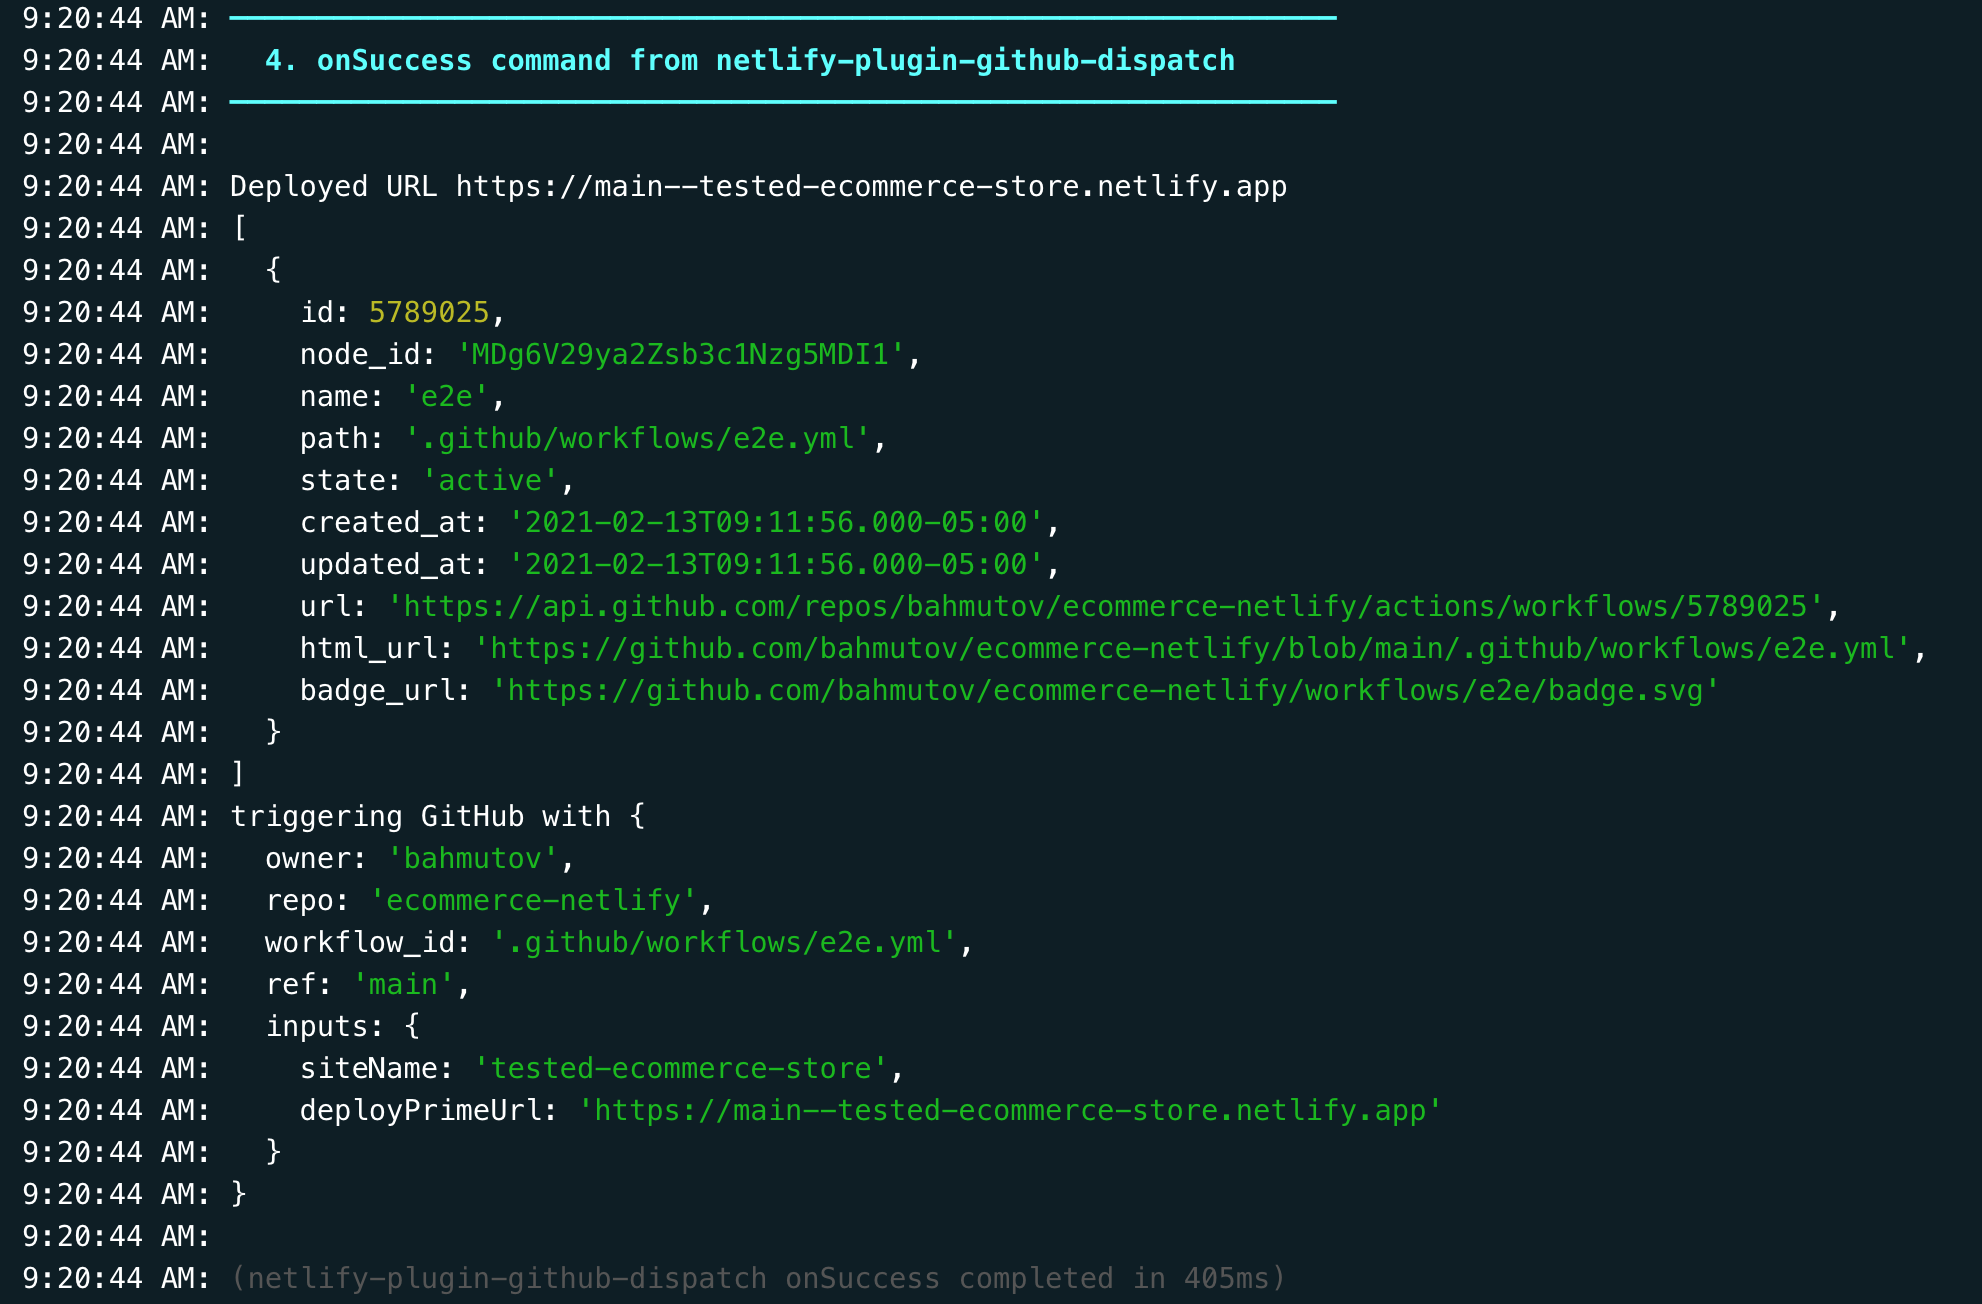Click the state value 'active'
Image resolution: width=1982 pixels, height=1304 pixels.
point(489,480)
